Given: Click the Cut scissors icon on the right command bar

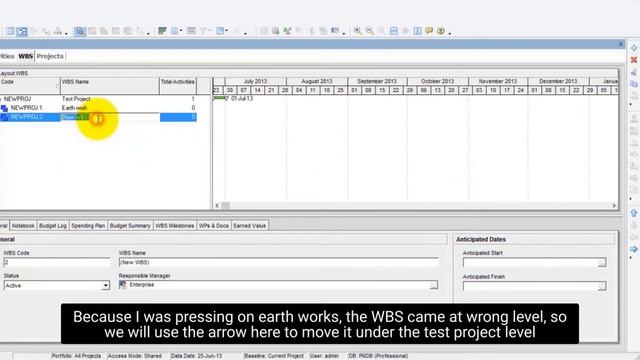Looking at the screenshot, I should click(x=634, y=72).
